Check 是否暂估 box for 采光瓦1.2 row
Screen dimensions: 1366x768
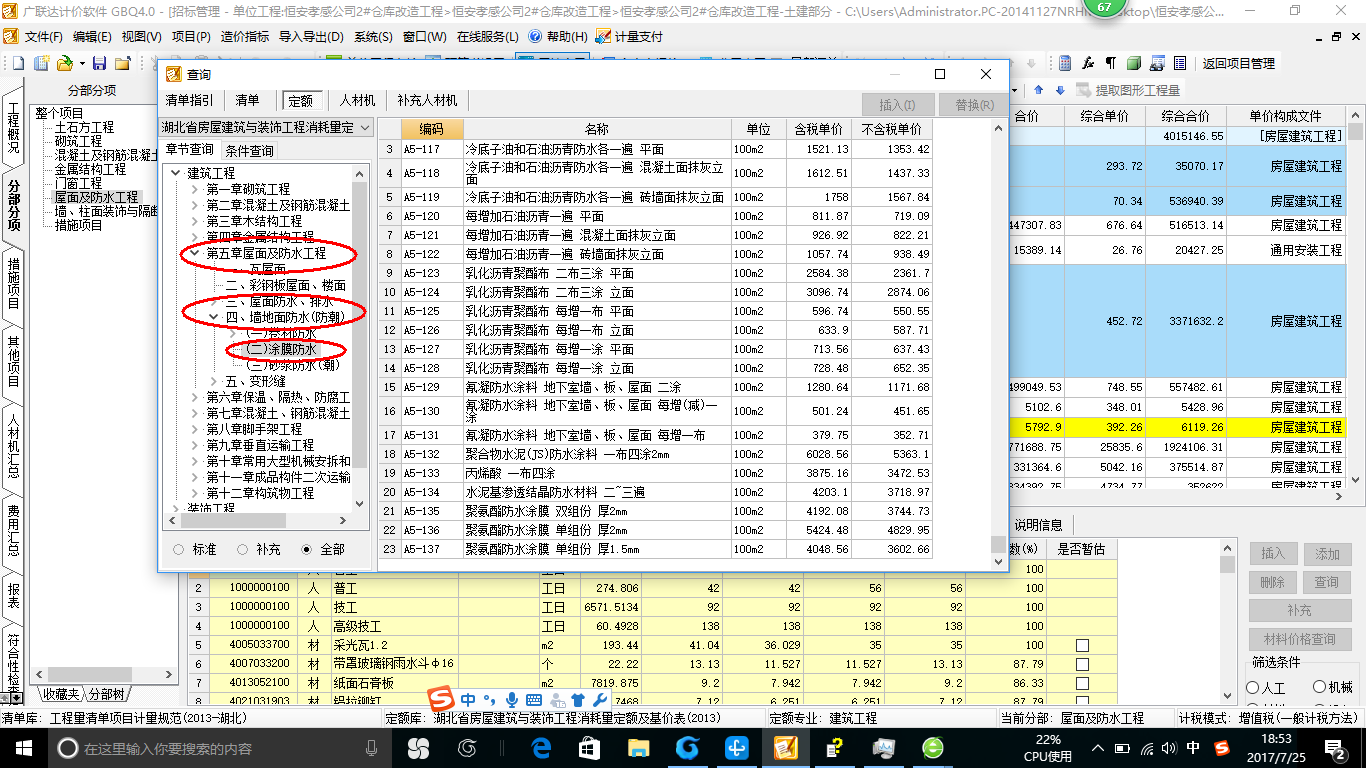coord(1082,645)
